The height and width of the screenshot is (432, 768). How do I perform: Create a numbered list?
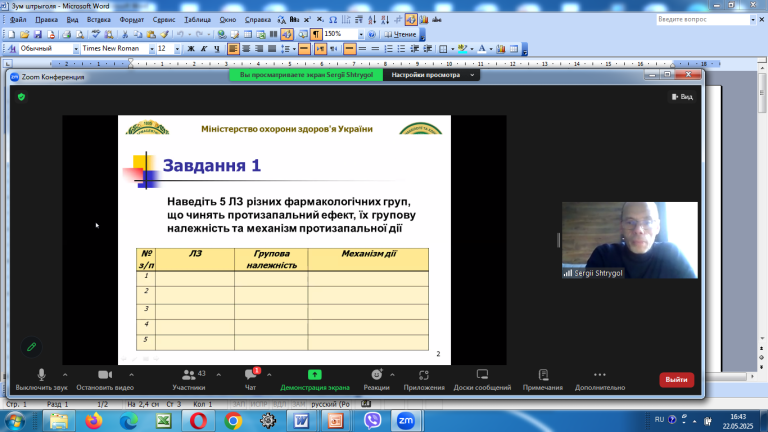(x=388, y=48)
